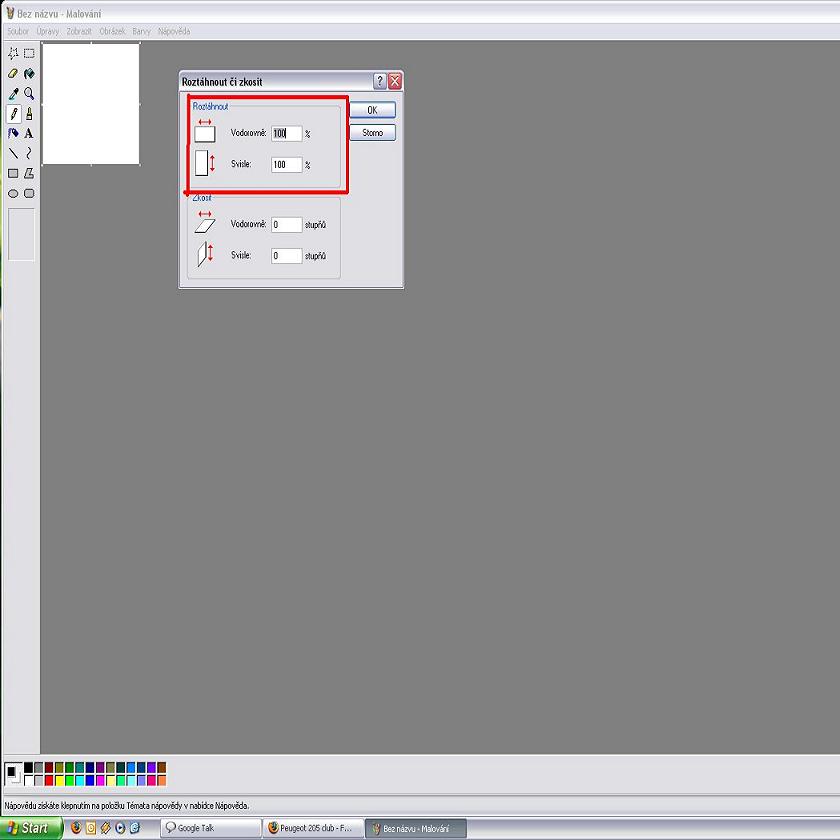Pick the red color swatch
The width and height of the screenshot is (840, 840).
(49, 780)
